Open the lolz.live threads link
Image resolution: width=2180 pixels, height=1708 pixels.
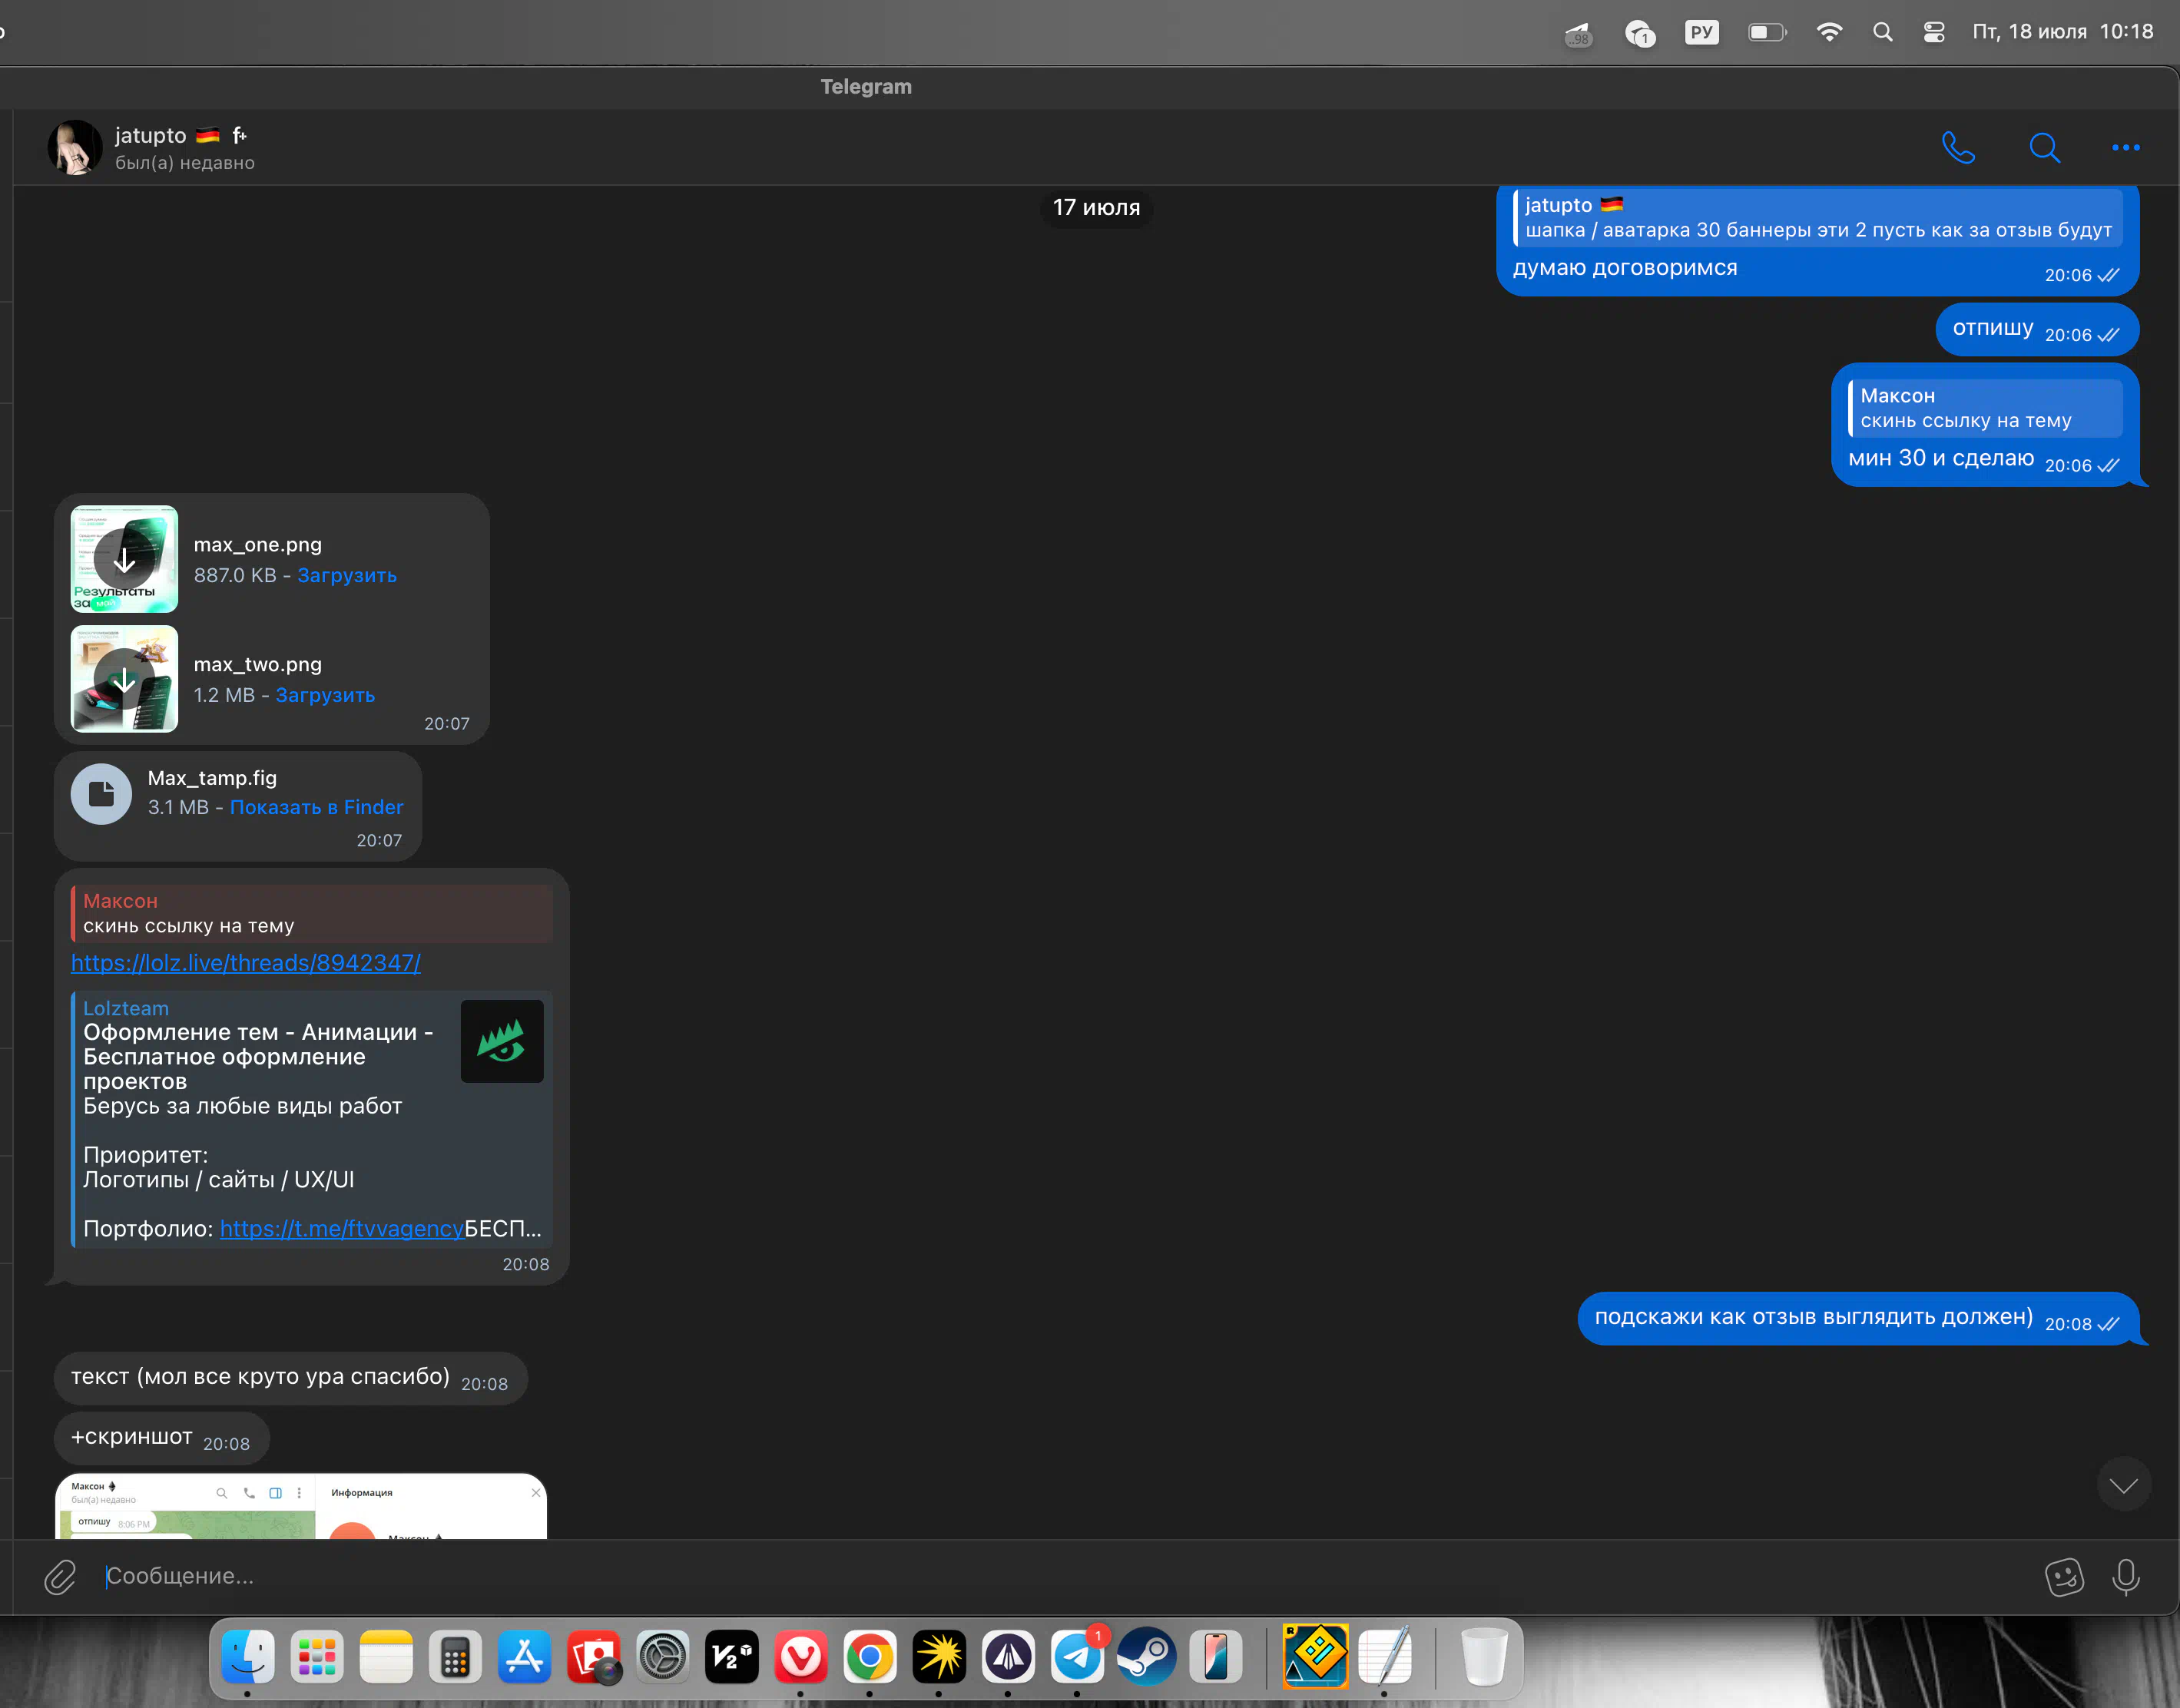tap(246, 962)
